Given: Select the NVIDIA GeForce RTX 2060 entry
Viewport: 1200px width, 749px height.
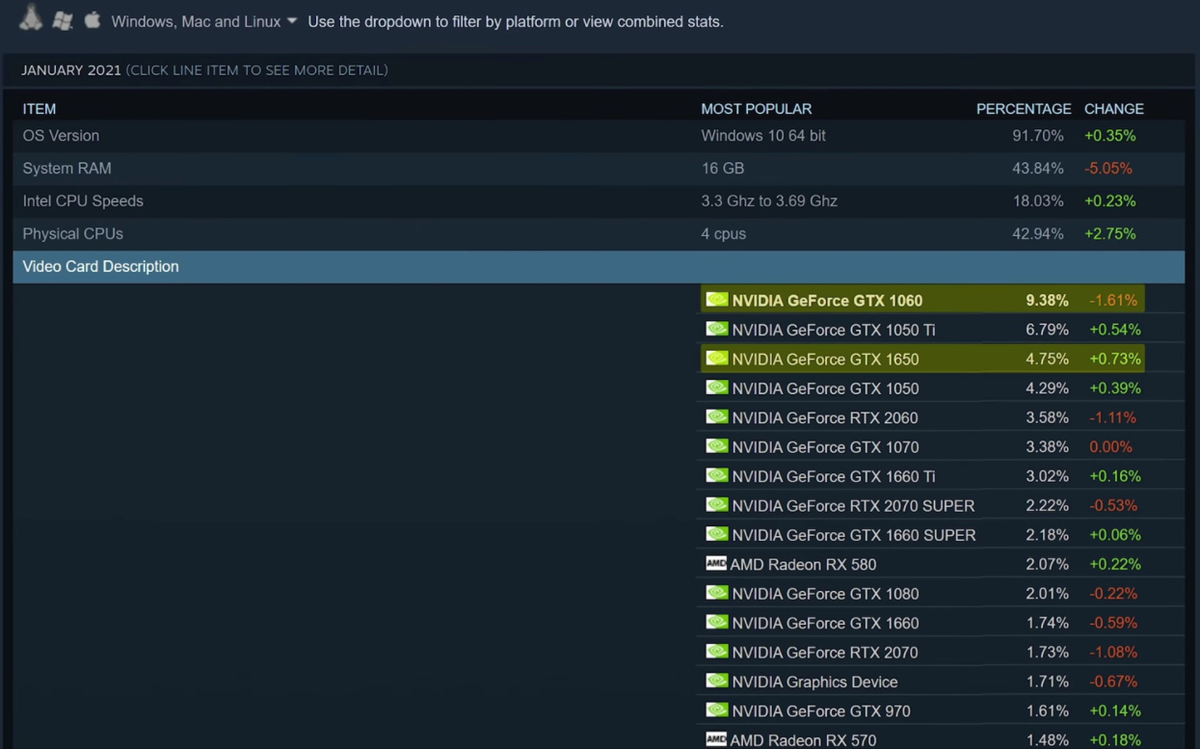Looking at the screenshot, I should click(820, 417).
